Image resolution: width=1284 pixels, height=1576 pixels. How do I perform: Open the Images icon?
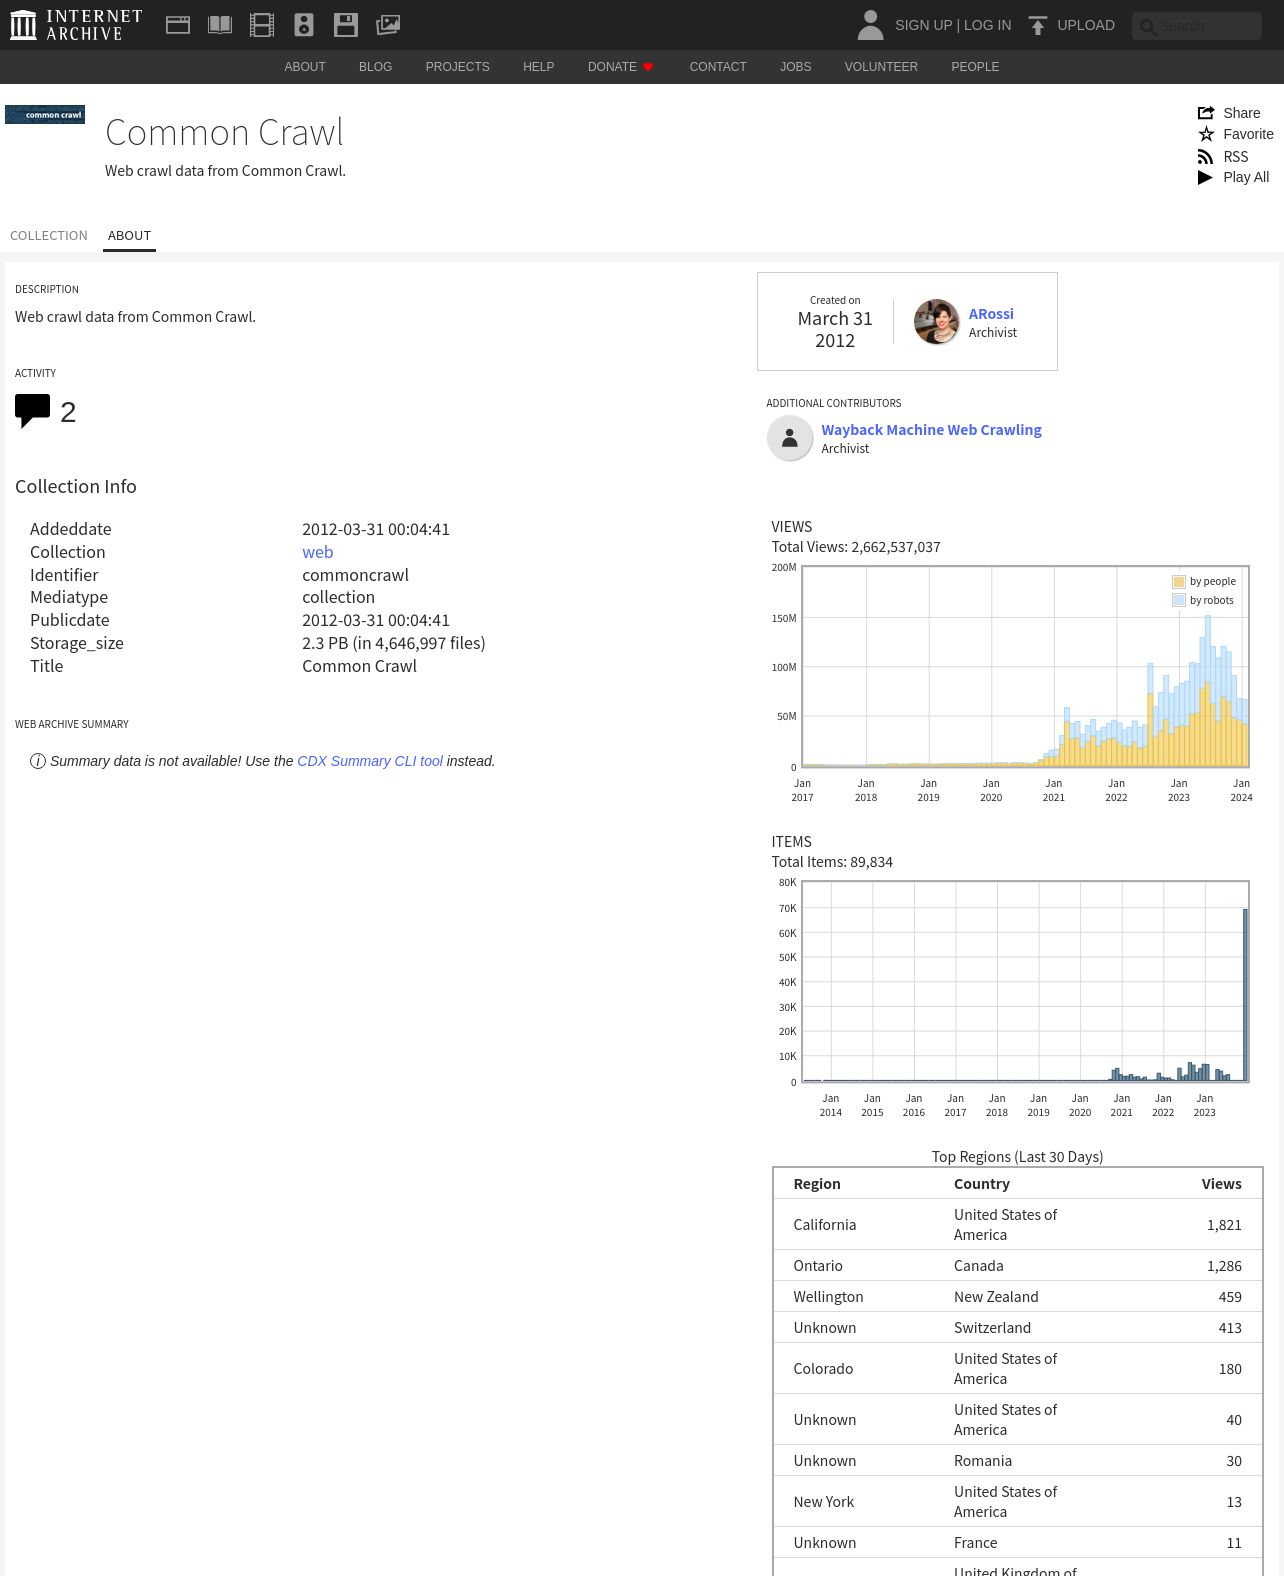coord(388,25)
